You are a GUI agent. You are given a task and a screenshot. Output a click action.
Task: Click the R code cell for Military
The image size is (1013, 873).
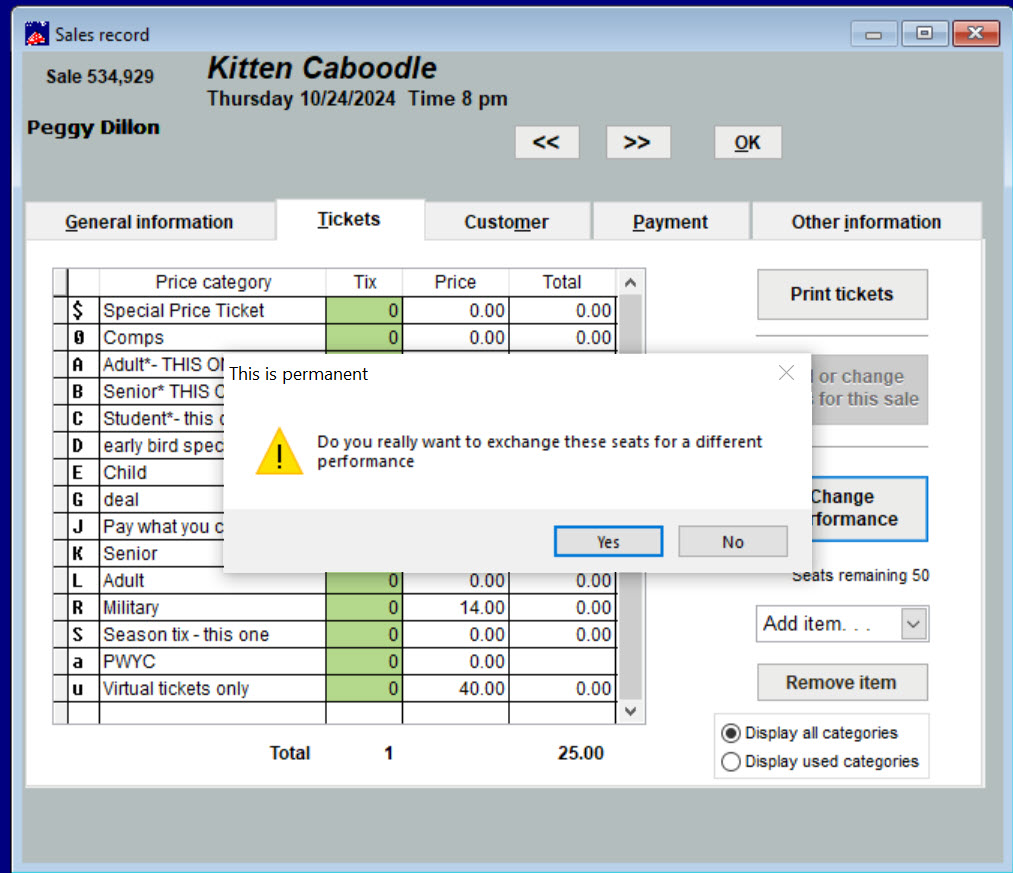(84, 608)
